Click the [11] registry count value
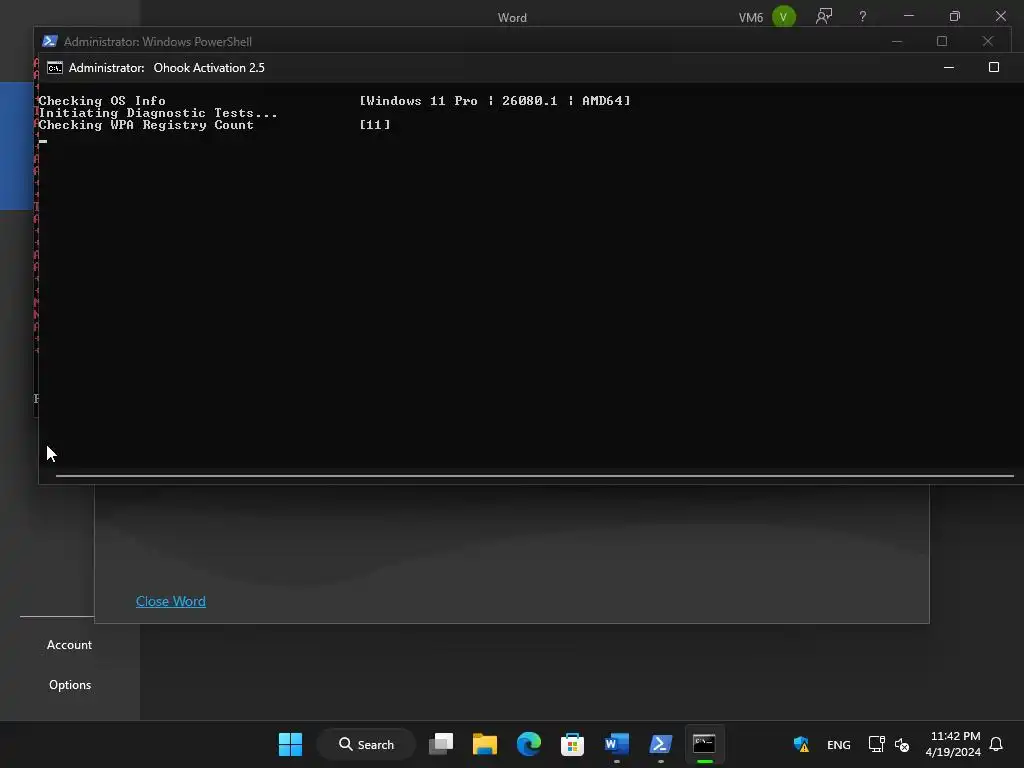Image resolution: width=1024 pixels, height=768 pixels. [375, 125]
